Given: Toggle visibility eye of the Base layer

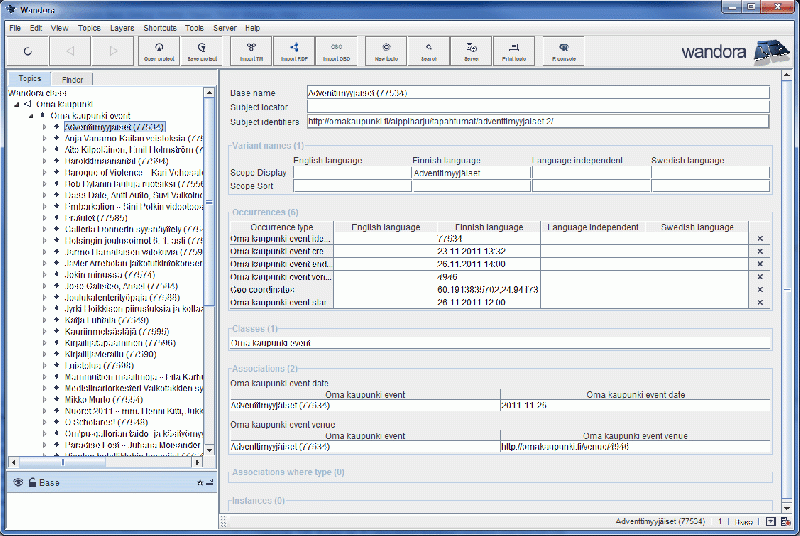Looking at the screenshot, I should 18,483.
